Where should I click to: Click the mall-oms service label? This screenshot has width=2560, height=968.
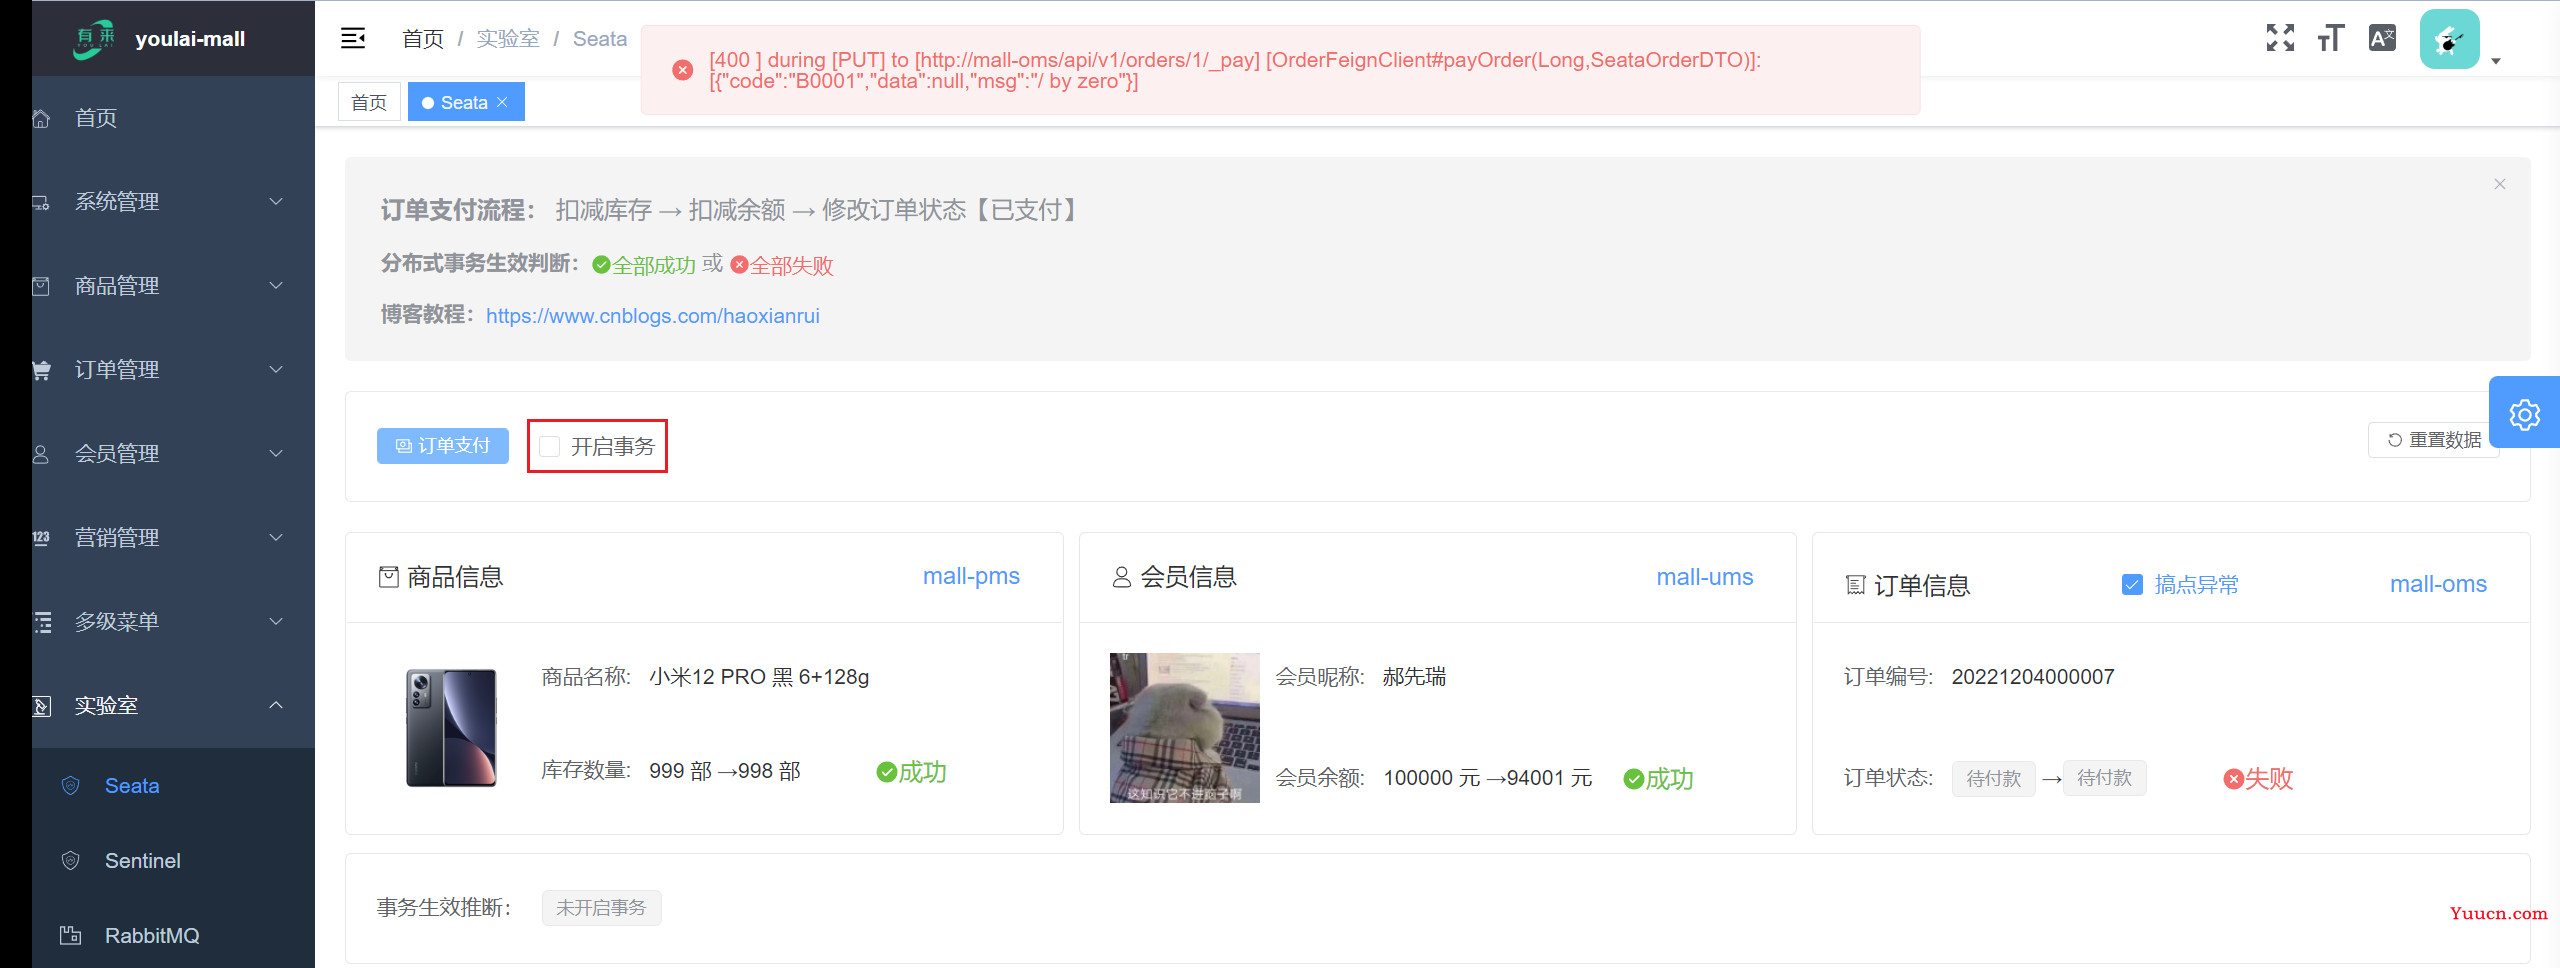(2438, 584)
